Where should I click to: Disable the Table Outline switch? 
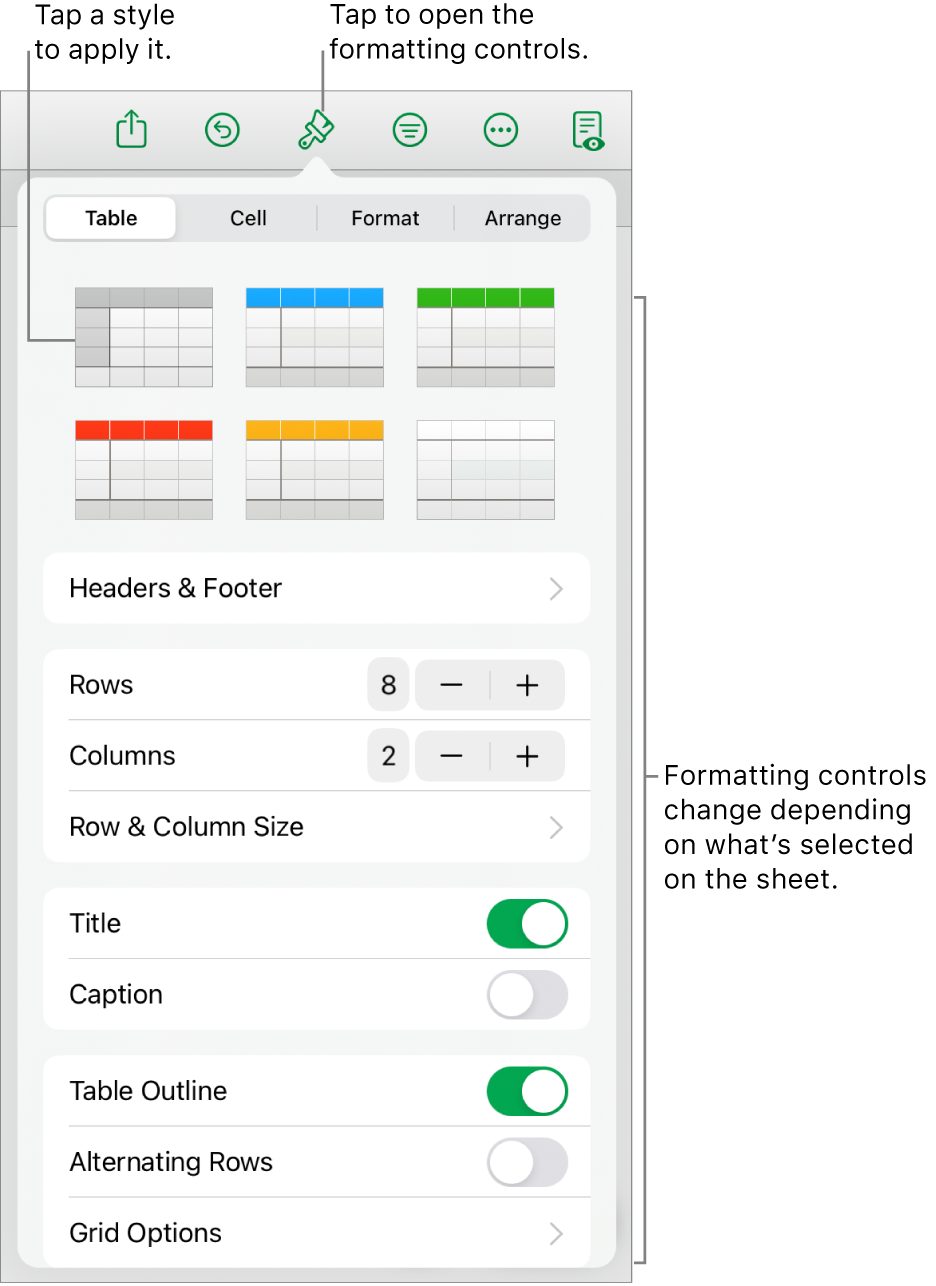(x=527, y=1091)
